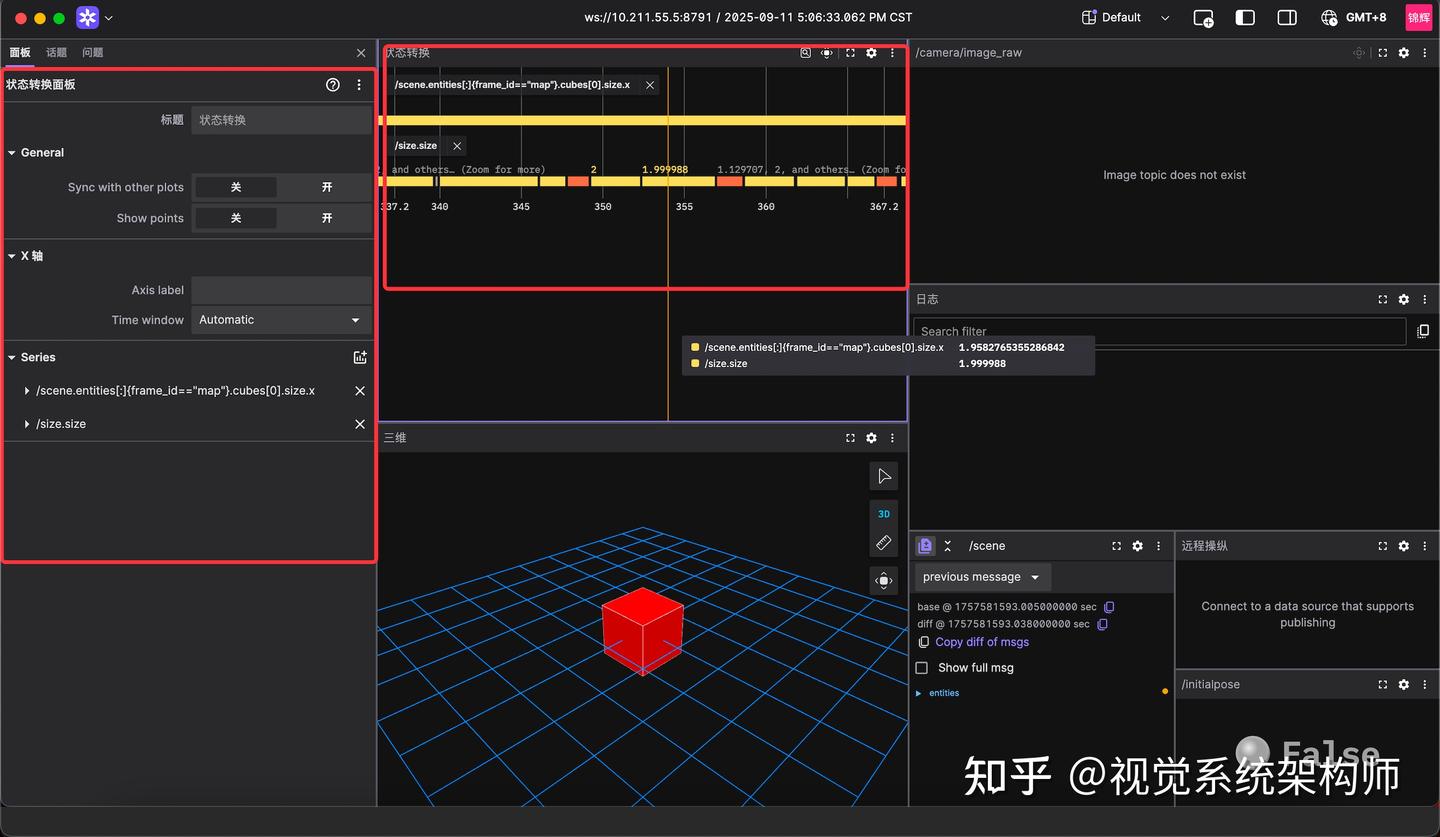Remove the /size.size series with its X button
1440x837 pixels.
tap(359, 423)
